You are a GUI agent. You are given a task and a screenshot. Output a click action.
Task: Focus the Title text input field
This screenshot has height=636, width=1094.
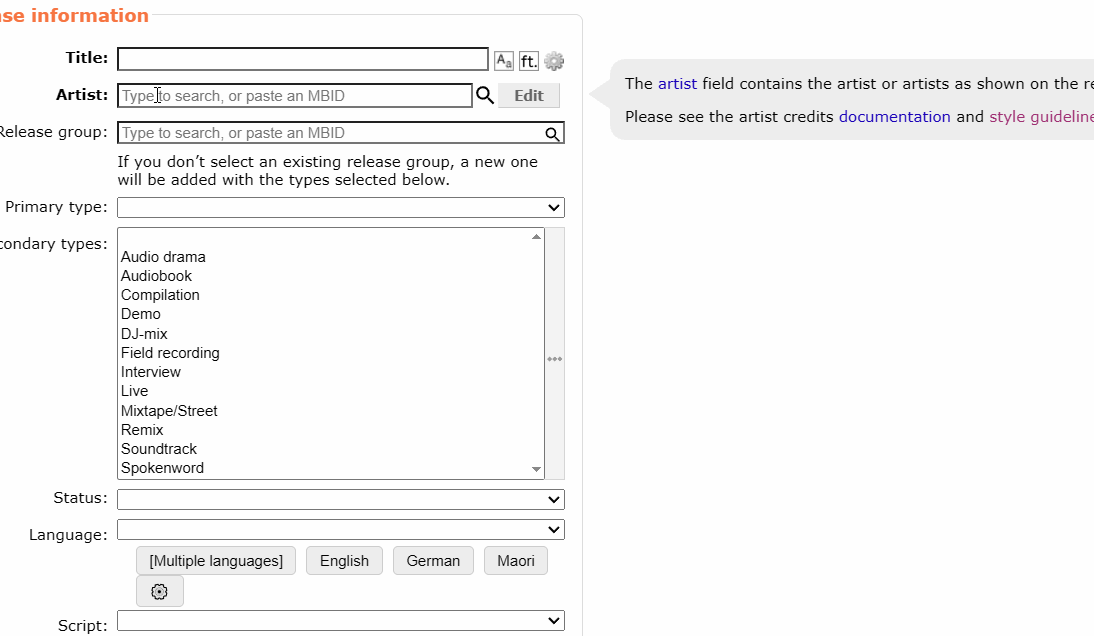(302, 59)
